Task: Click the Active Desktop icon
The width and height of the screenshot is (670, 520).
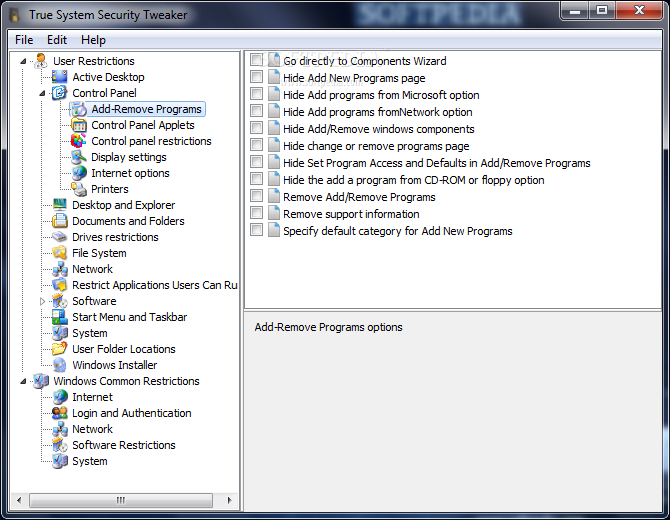Action: [59, 77]
